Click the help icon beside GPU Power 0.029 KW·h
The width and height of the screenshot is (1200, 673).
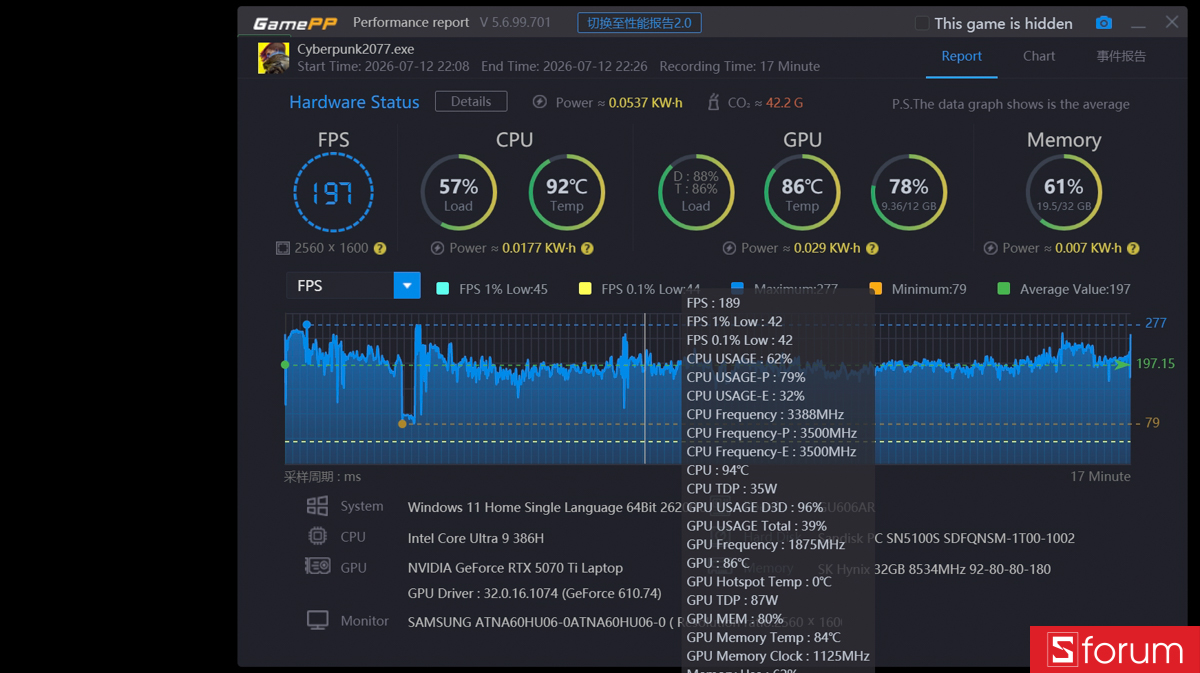click(872, 248)
